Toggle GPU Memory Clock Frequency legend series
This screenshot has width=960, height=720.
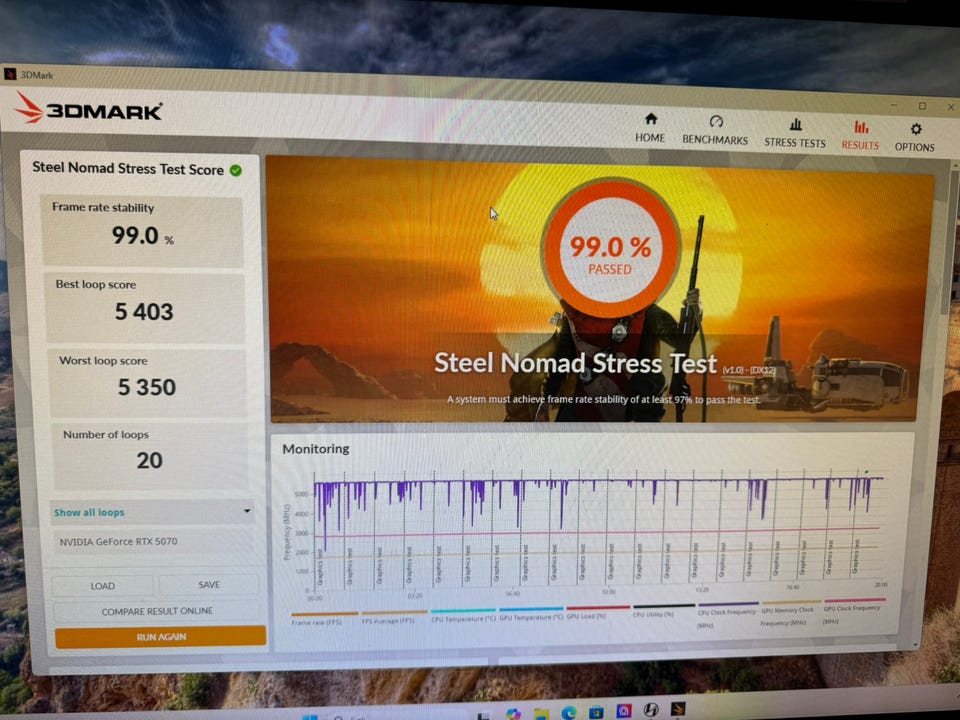[790, 612]
